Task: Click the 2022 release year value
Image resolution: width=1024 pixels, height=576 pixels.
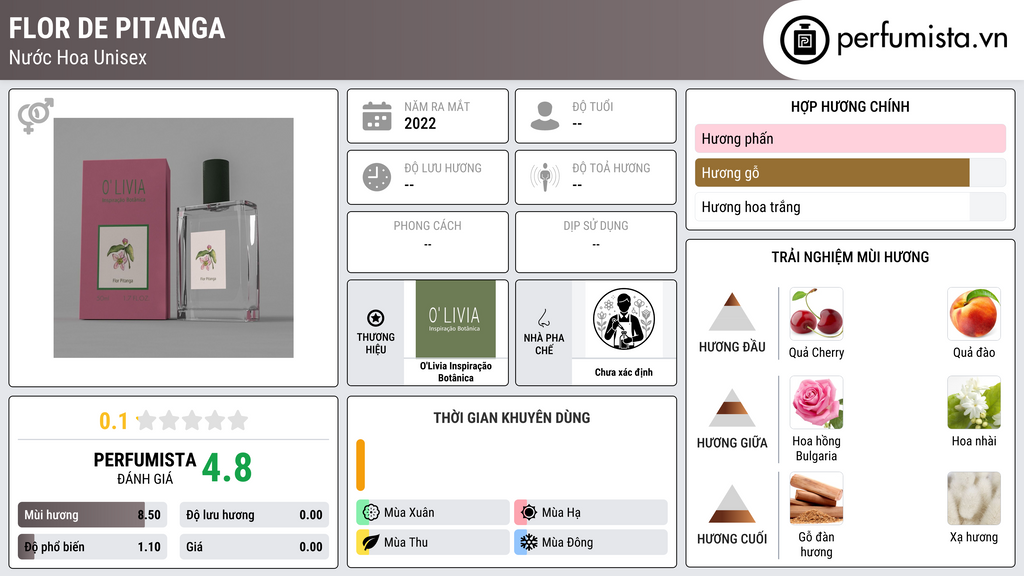Action: coord(420,123)
